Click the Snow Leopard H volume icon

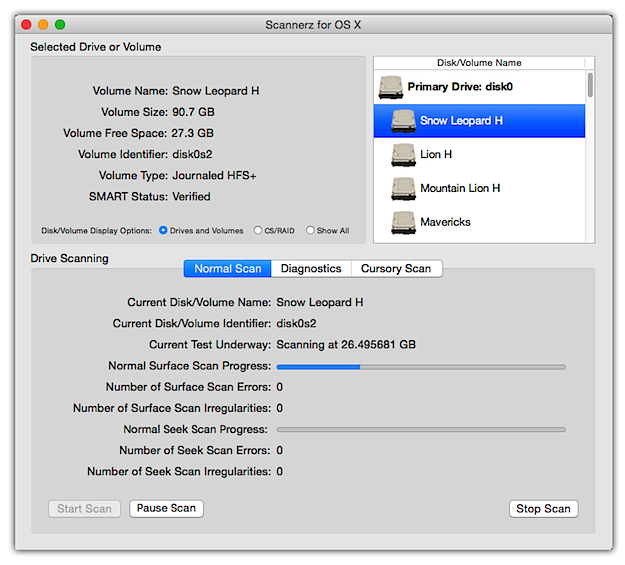403,121
